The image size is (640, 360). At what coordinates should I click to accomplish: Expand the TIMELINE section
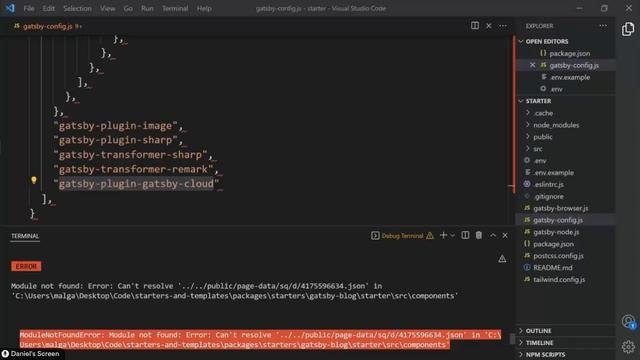(539, 343)
